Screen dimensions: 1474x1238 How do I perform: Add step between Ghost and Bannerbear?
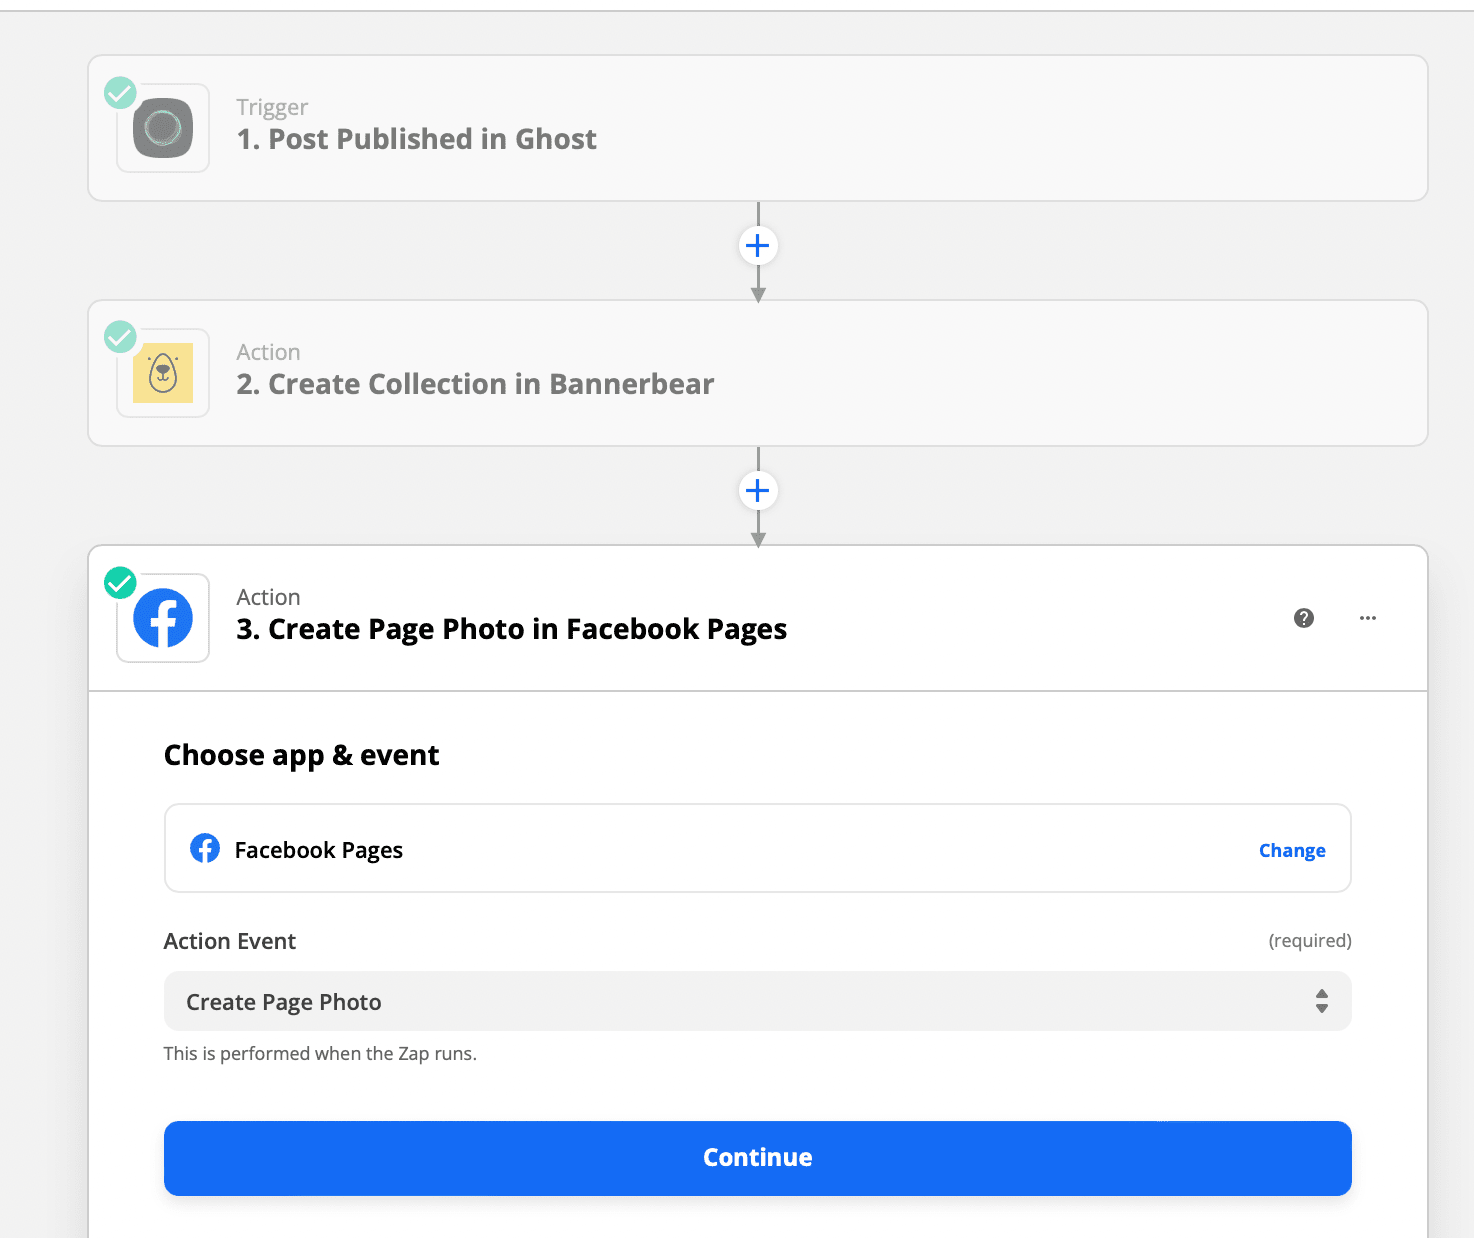[x=758, y=246]
